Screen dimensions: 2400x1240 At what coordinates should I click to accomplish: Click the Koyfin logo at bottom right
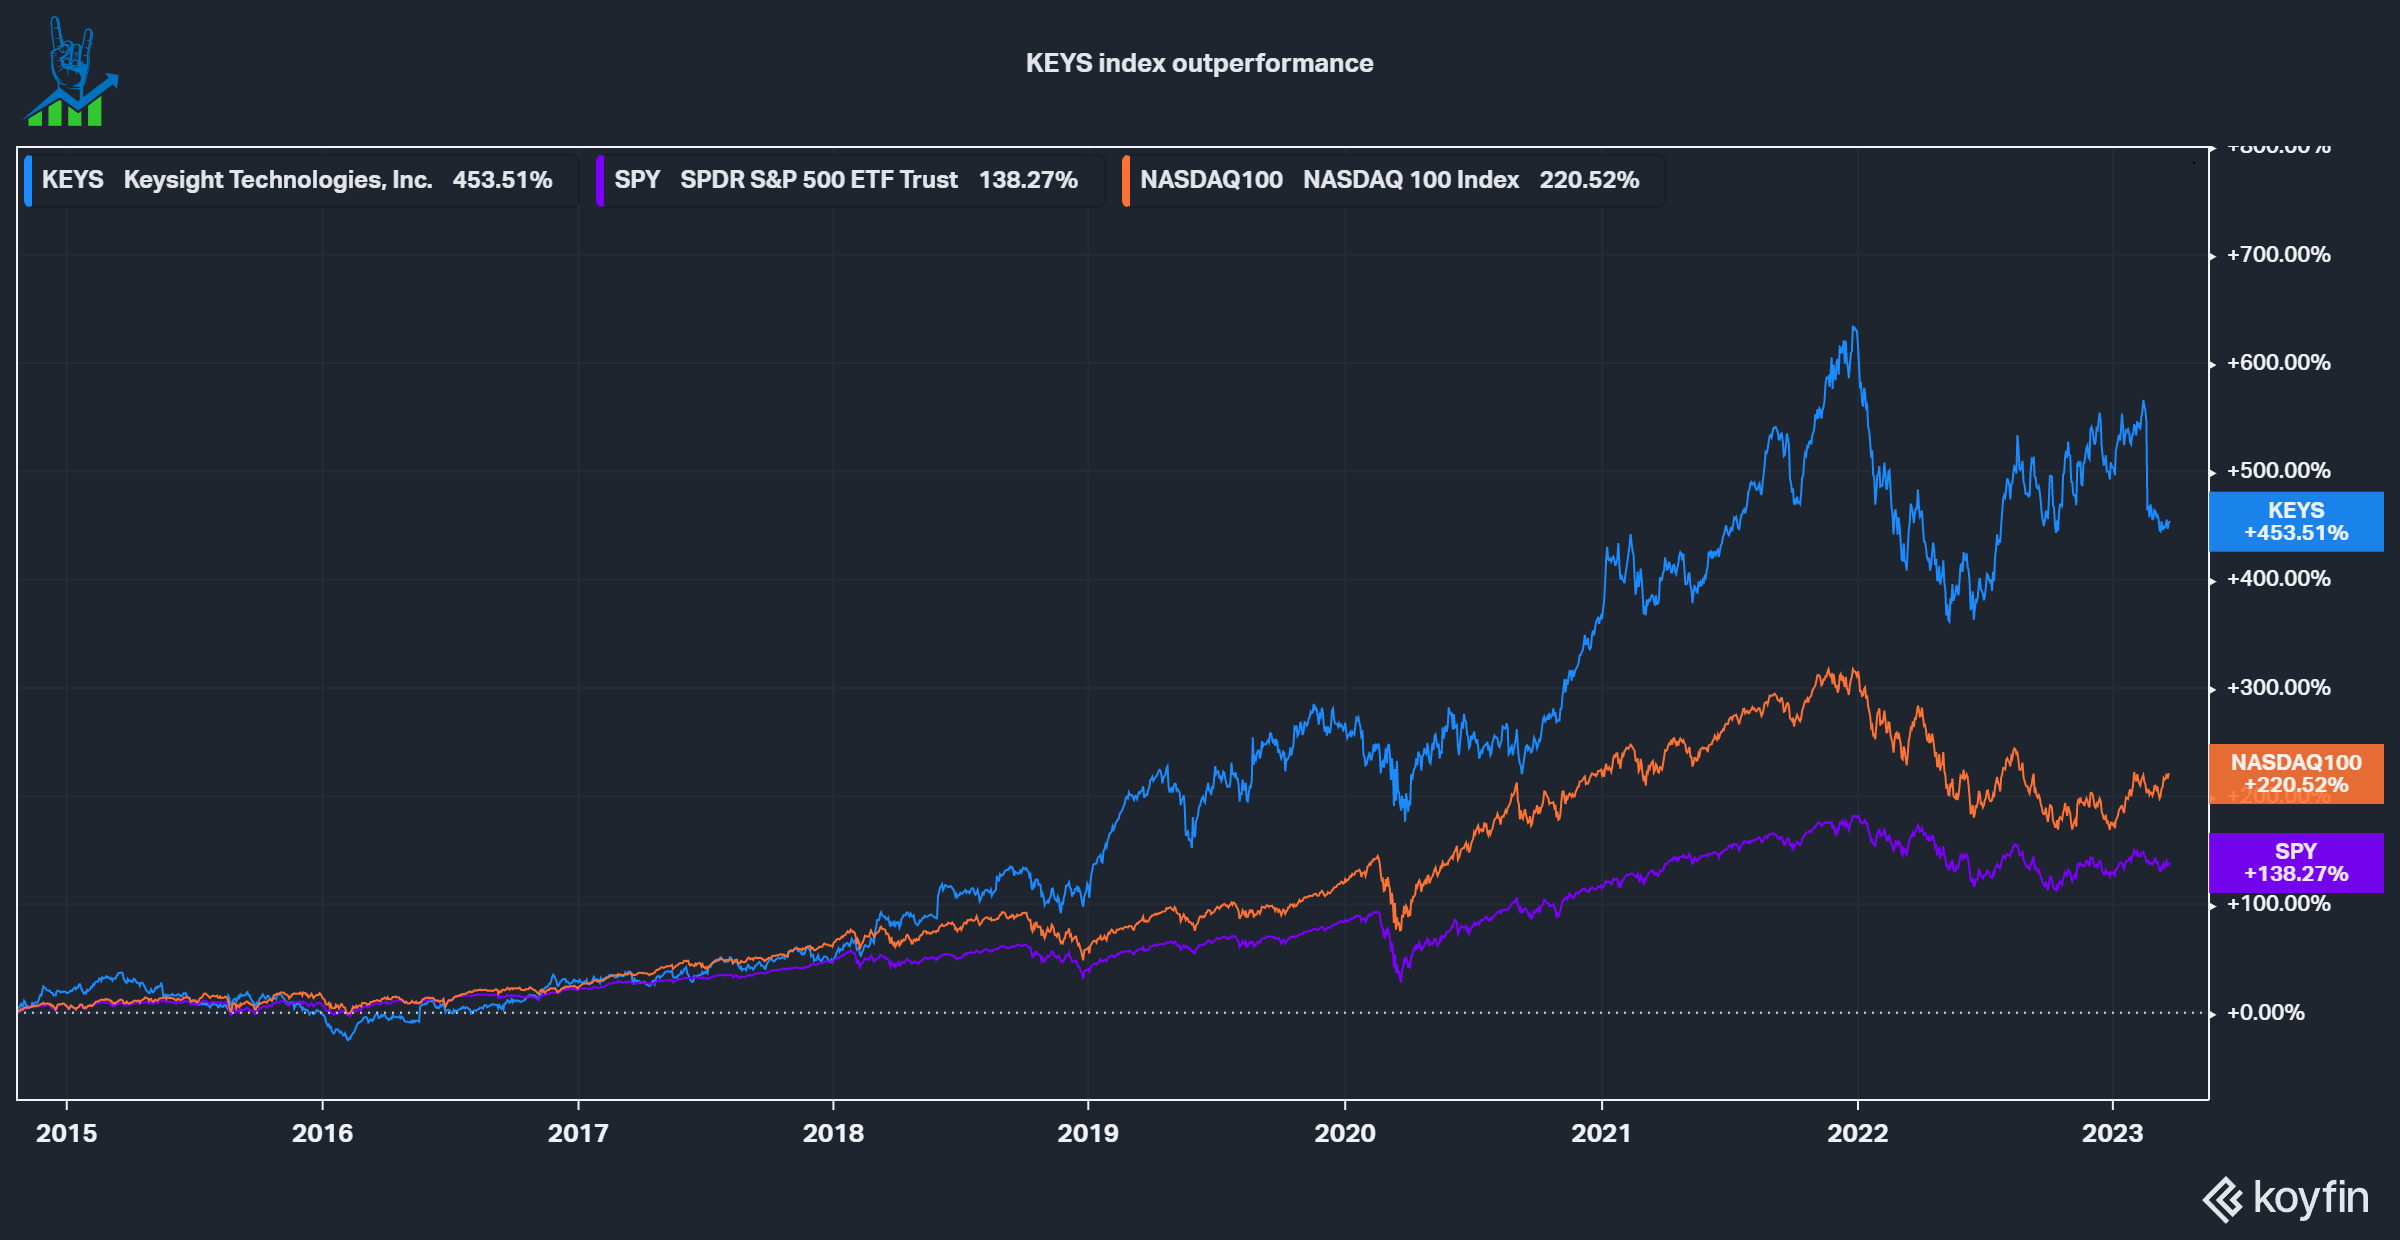pyautogui.click(x=2285, y=1198)
